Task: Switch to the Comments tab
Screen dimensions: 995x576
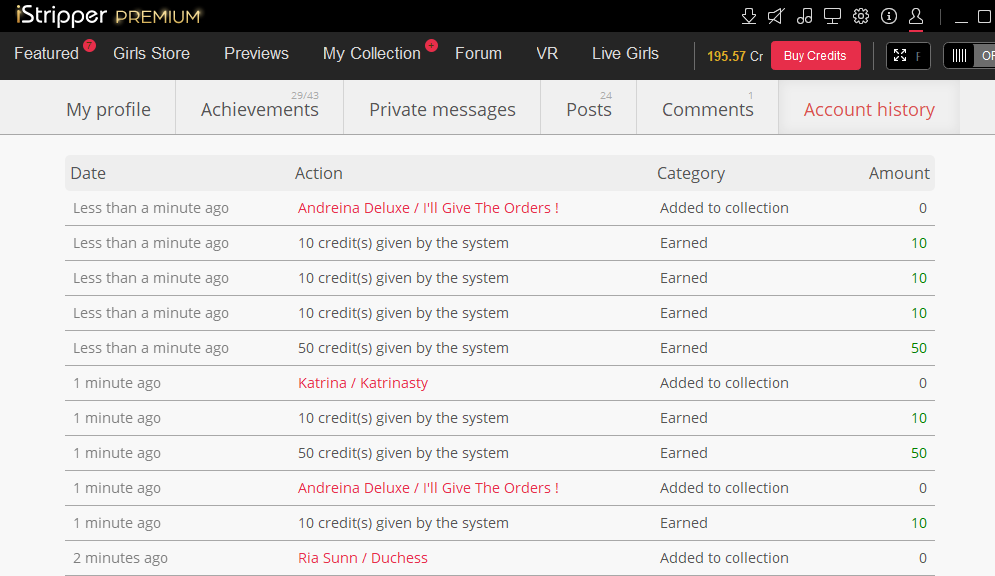Action: [x=707, y=110]
